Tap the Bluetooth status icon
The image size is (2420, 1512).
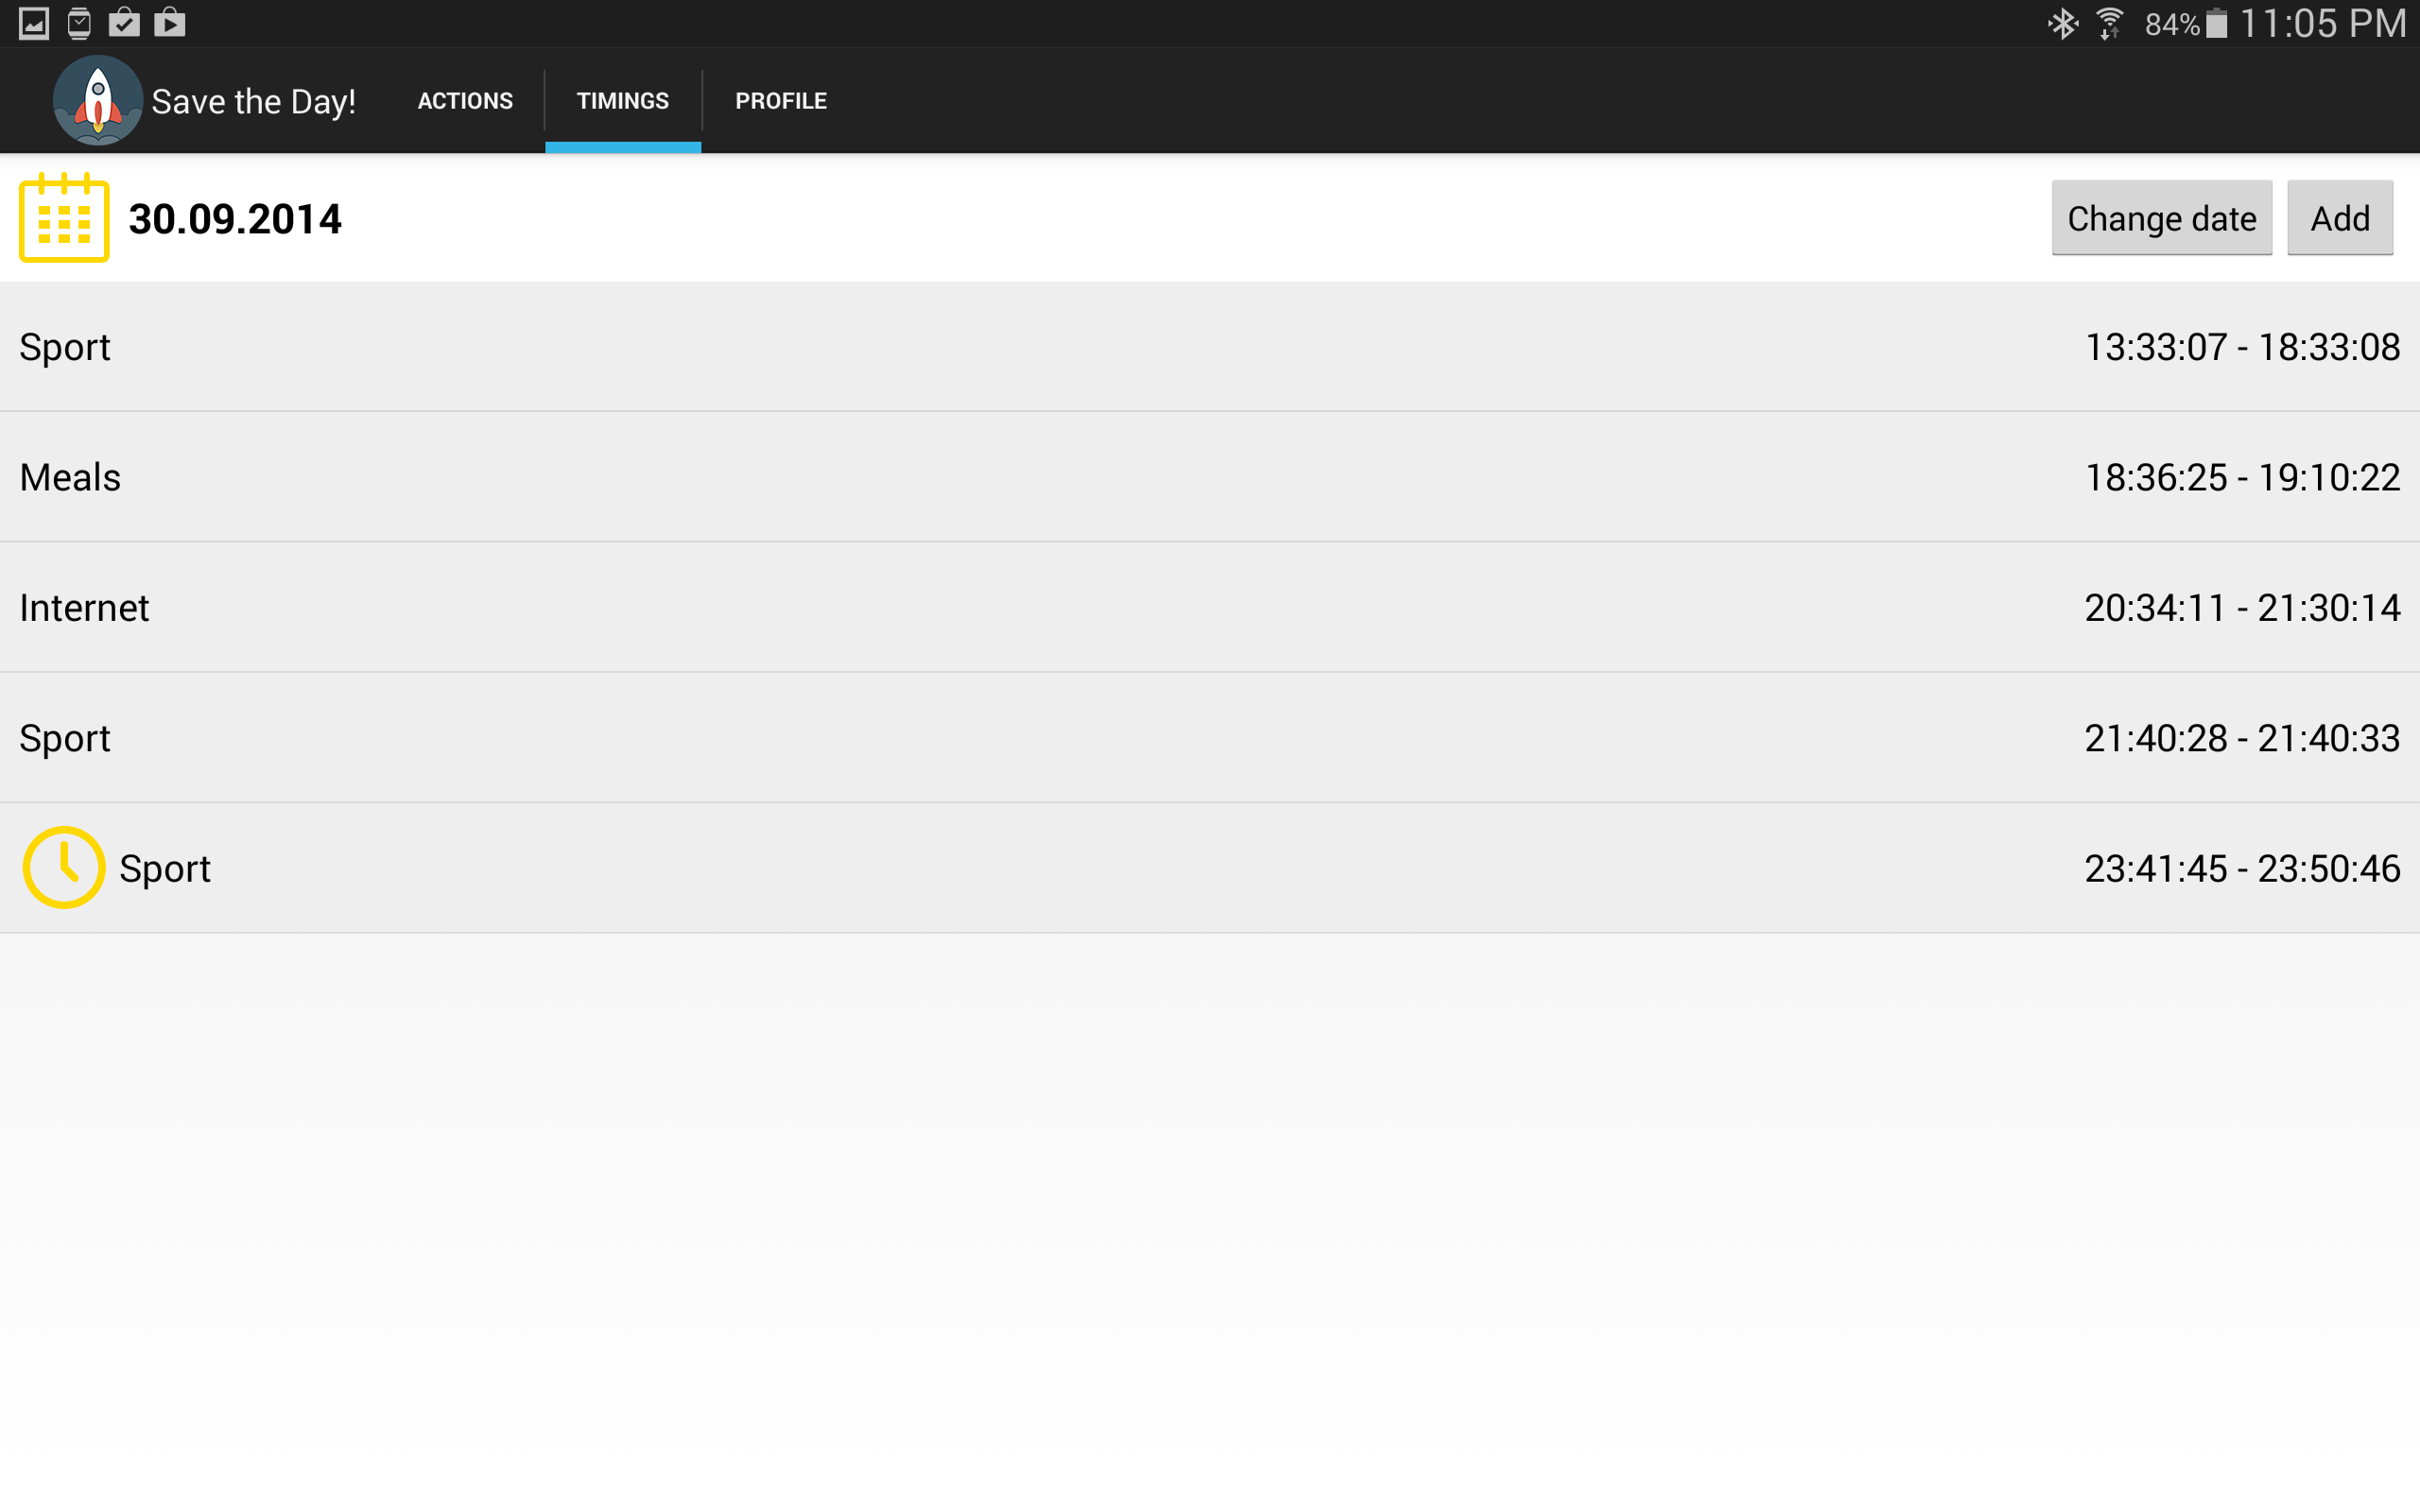tap(2062, 23)
